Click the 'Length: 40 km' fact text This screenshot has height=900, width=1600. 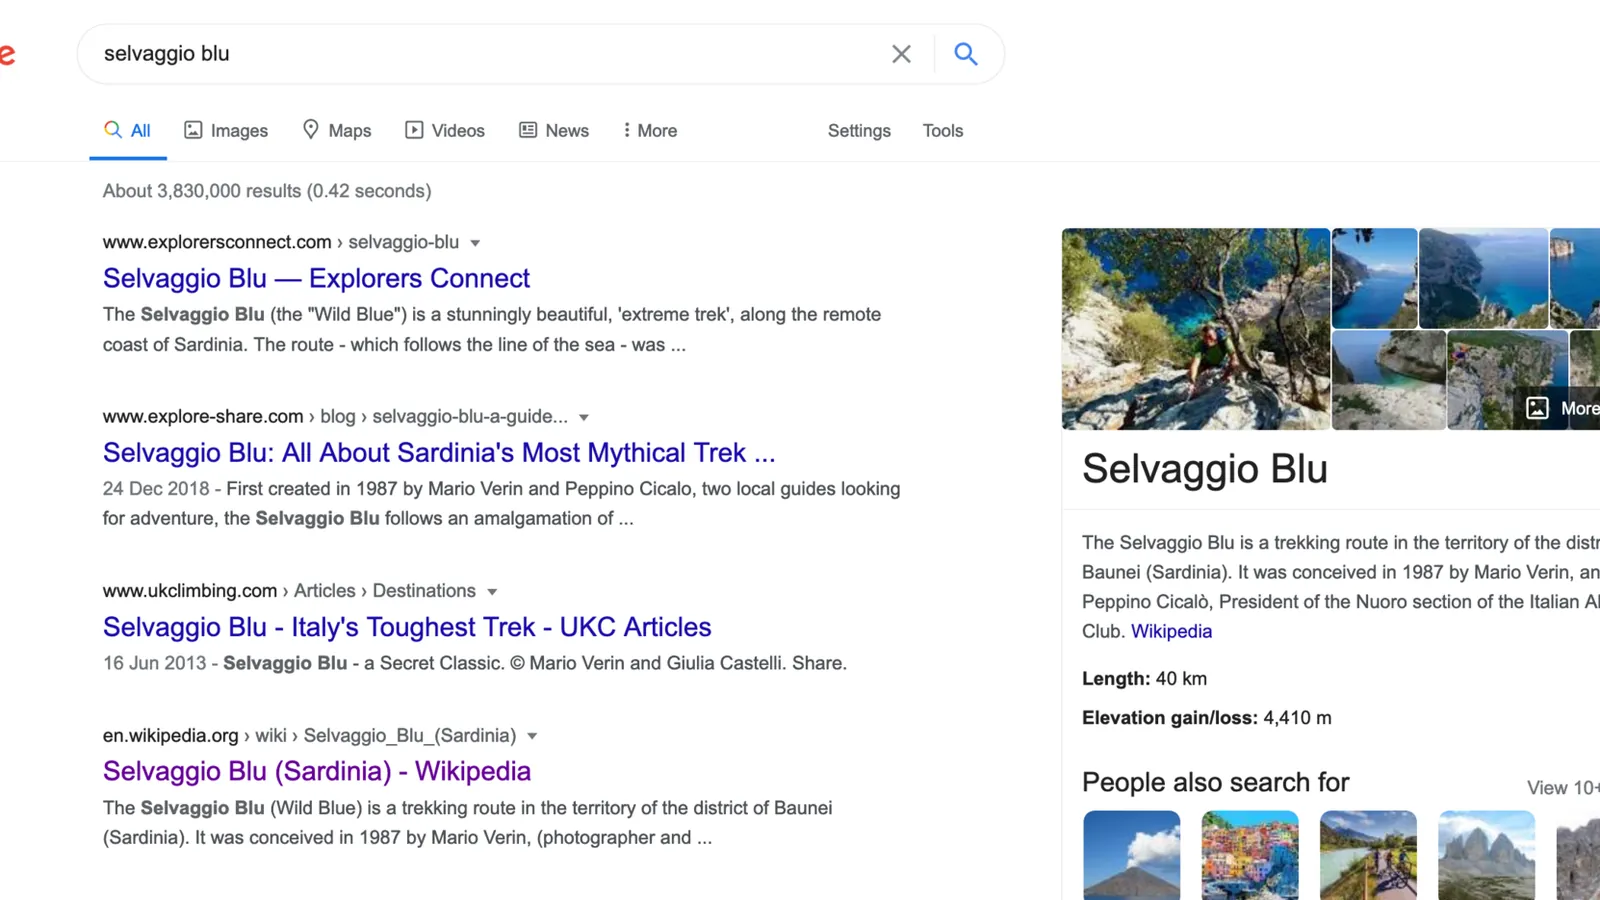1144,679
